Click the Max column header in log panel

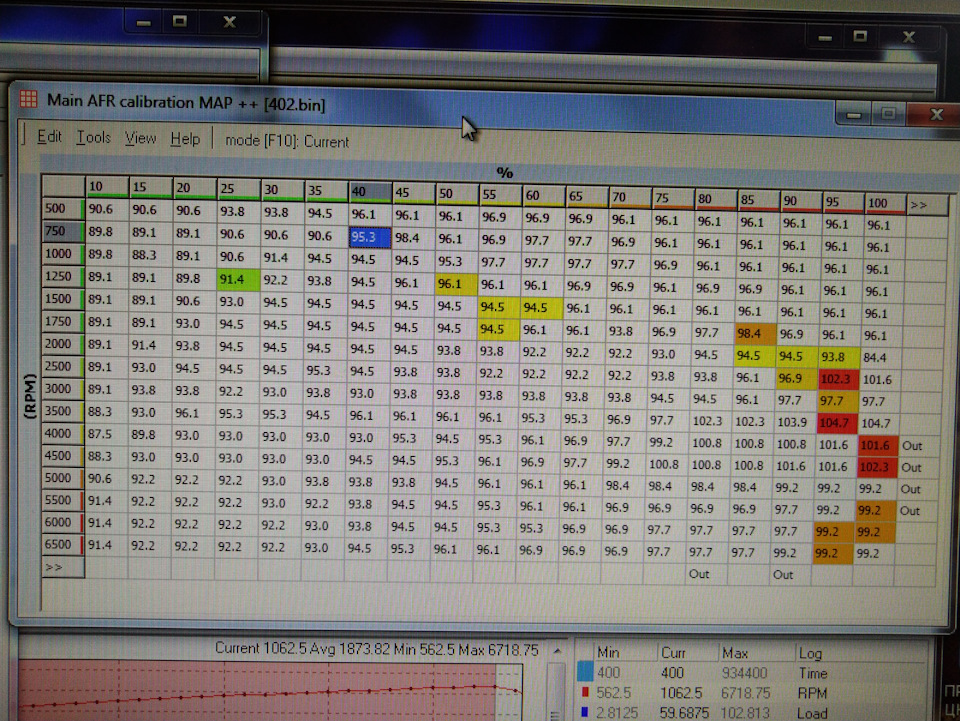tap(735, 652)
